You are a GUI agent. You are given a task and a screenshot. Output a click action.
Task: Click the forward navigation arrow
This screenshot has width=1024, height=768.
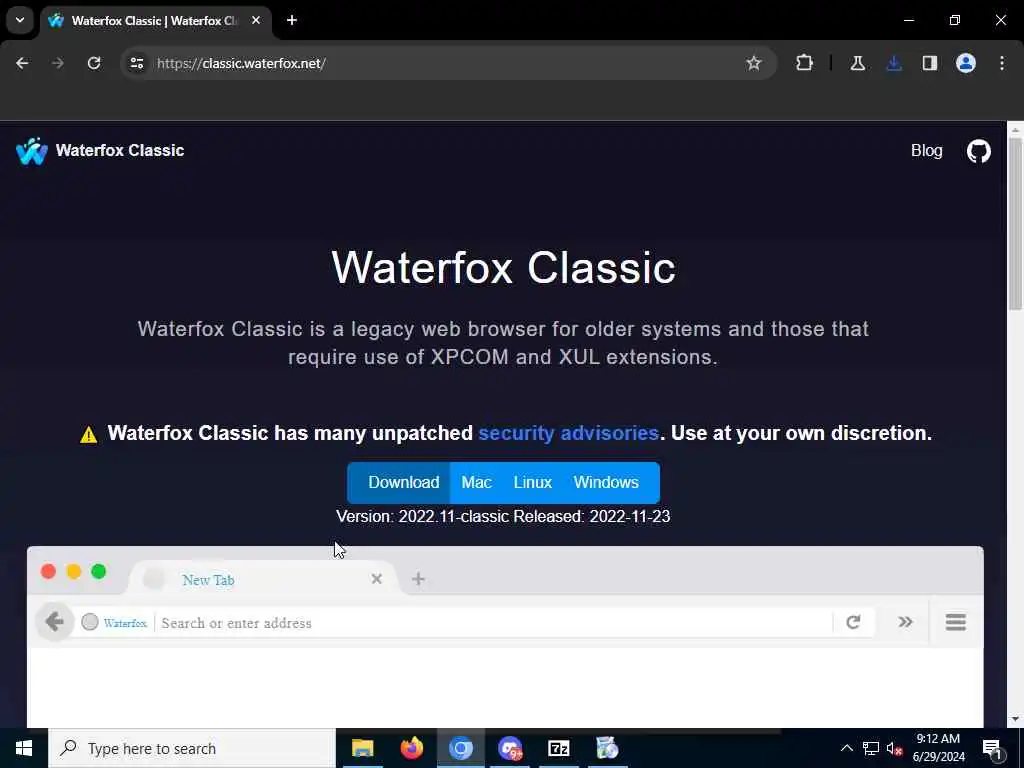(x=58, y=63)
